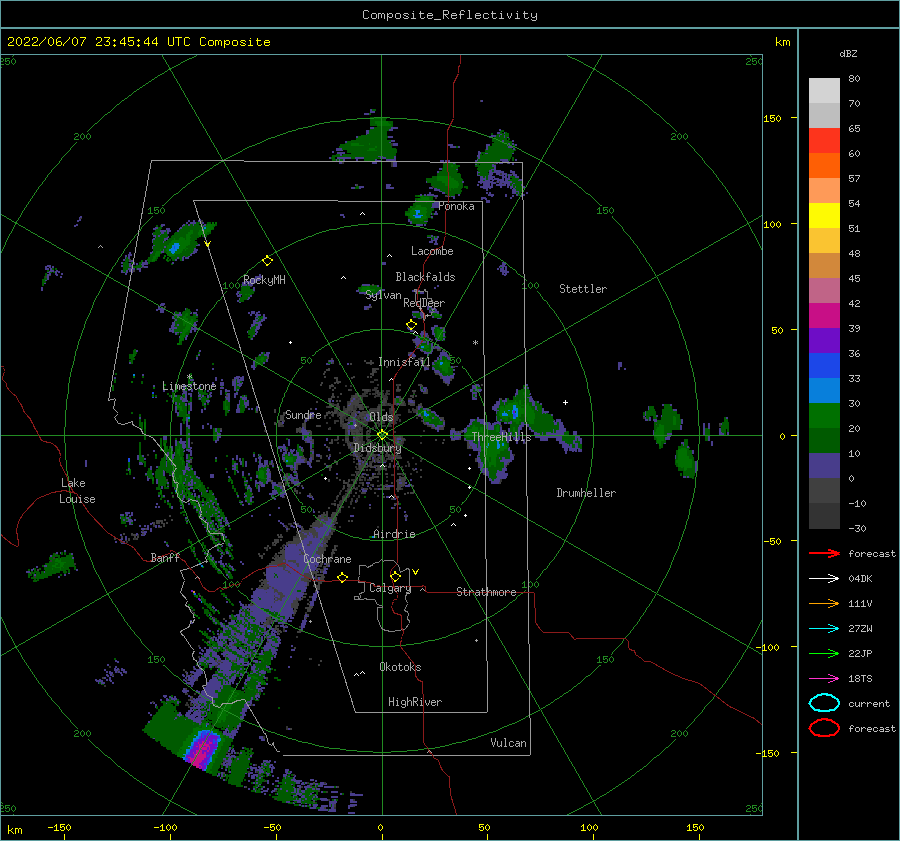Click the Stettler label
Screen dimensions: 900x841
click(x=583, y=289)
